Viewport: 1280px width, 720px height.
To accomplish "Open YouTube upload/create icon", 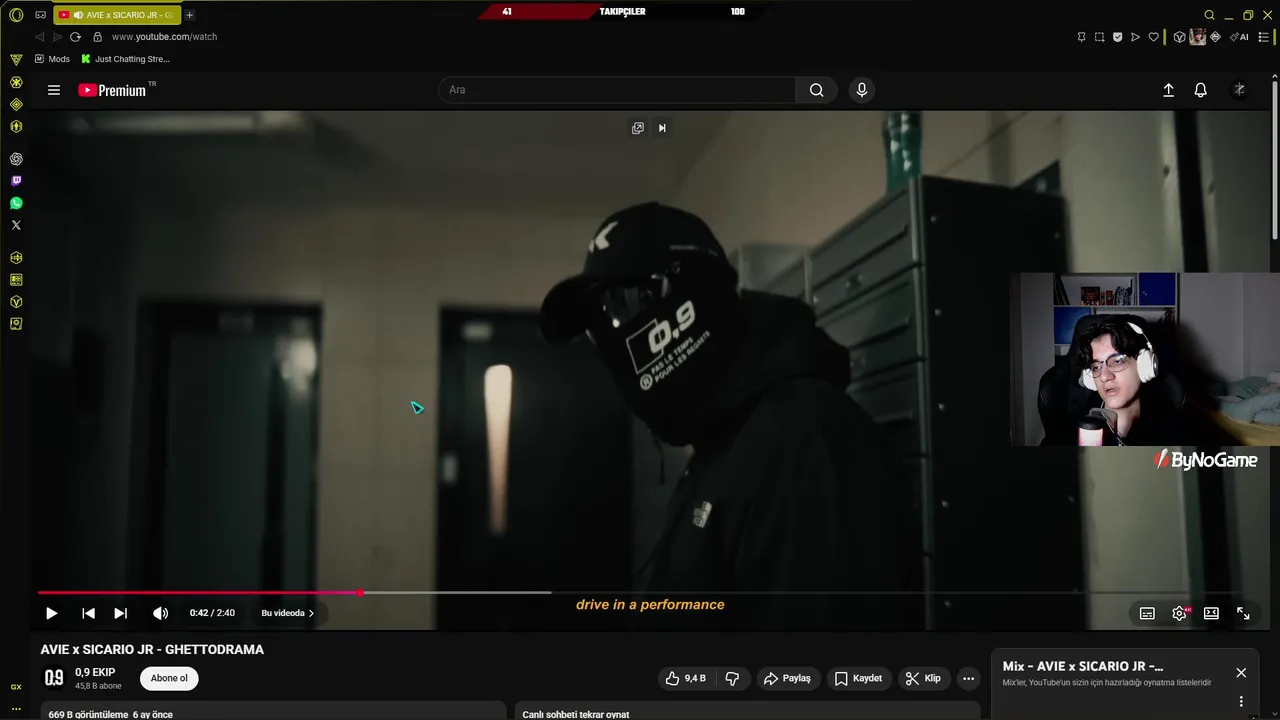I will pos(1168,90).
